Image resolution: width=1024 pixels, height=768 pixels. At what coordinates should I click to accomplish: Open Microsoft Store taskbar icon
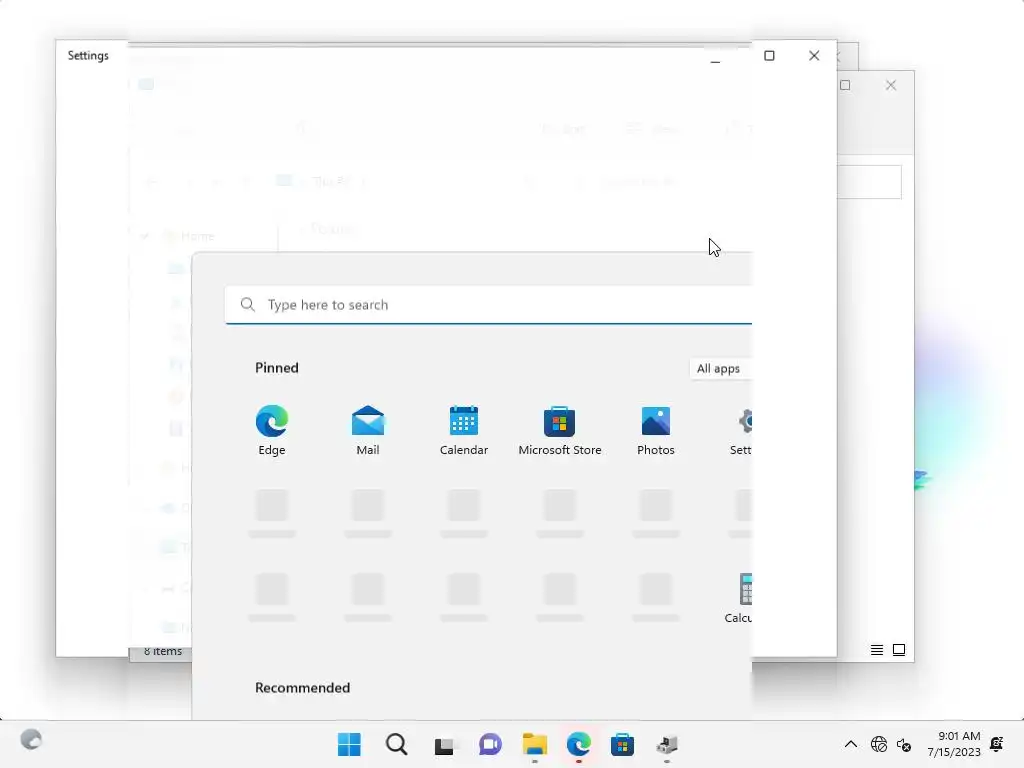(622, 744)
